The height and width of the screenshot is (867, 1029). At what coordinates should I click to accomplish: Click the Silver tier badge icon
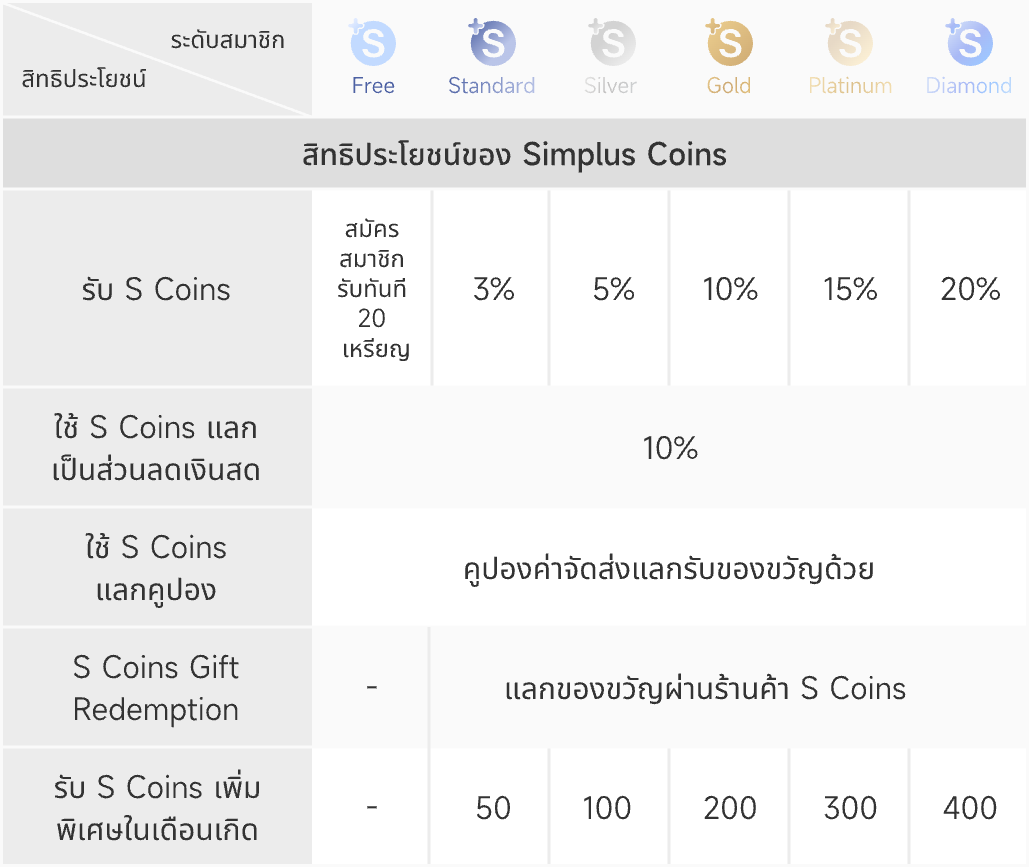(x=611, y=43)
